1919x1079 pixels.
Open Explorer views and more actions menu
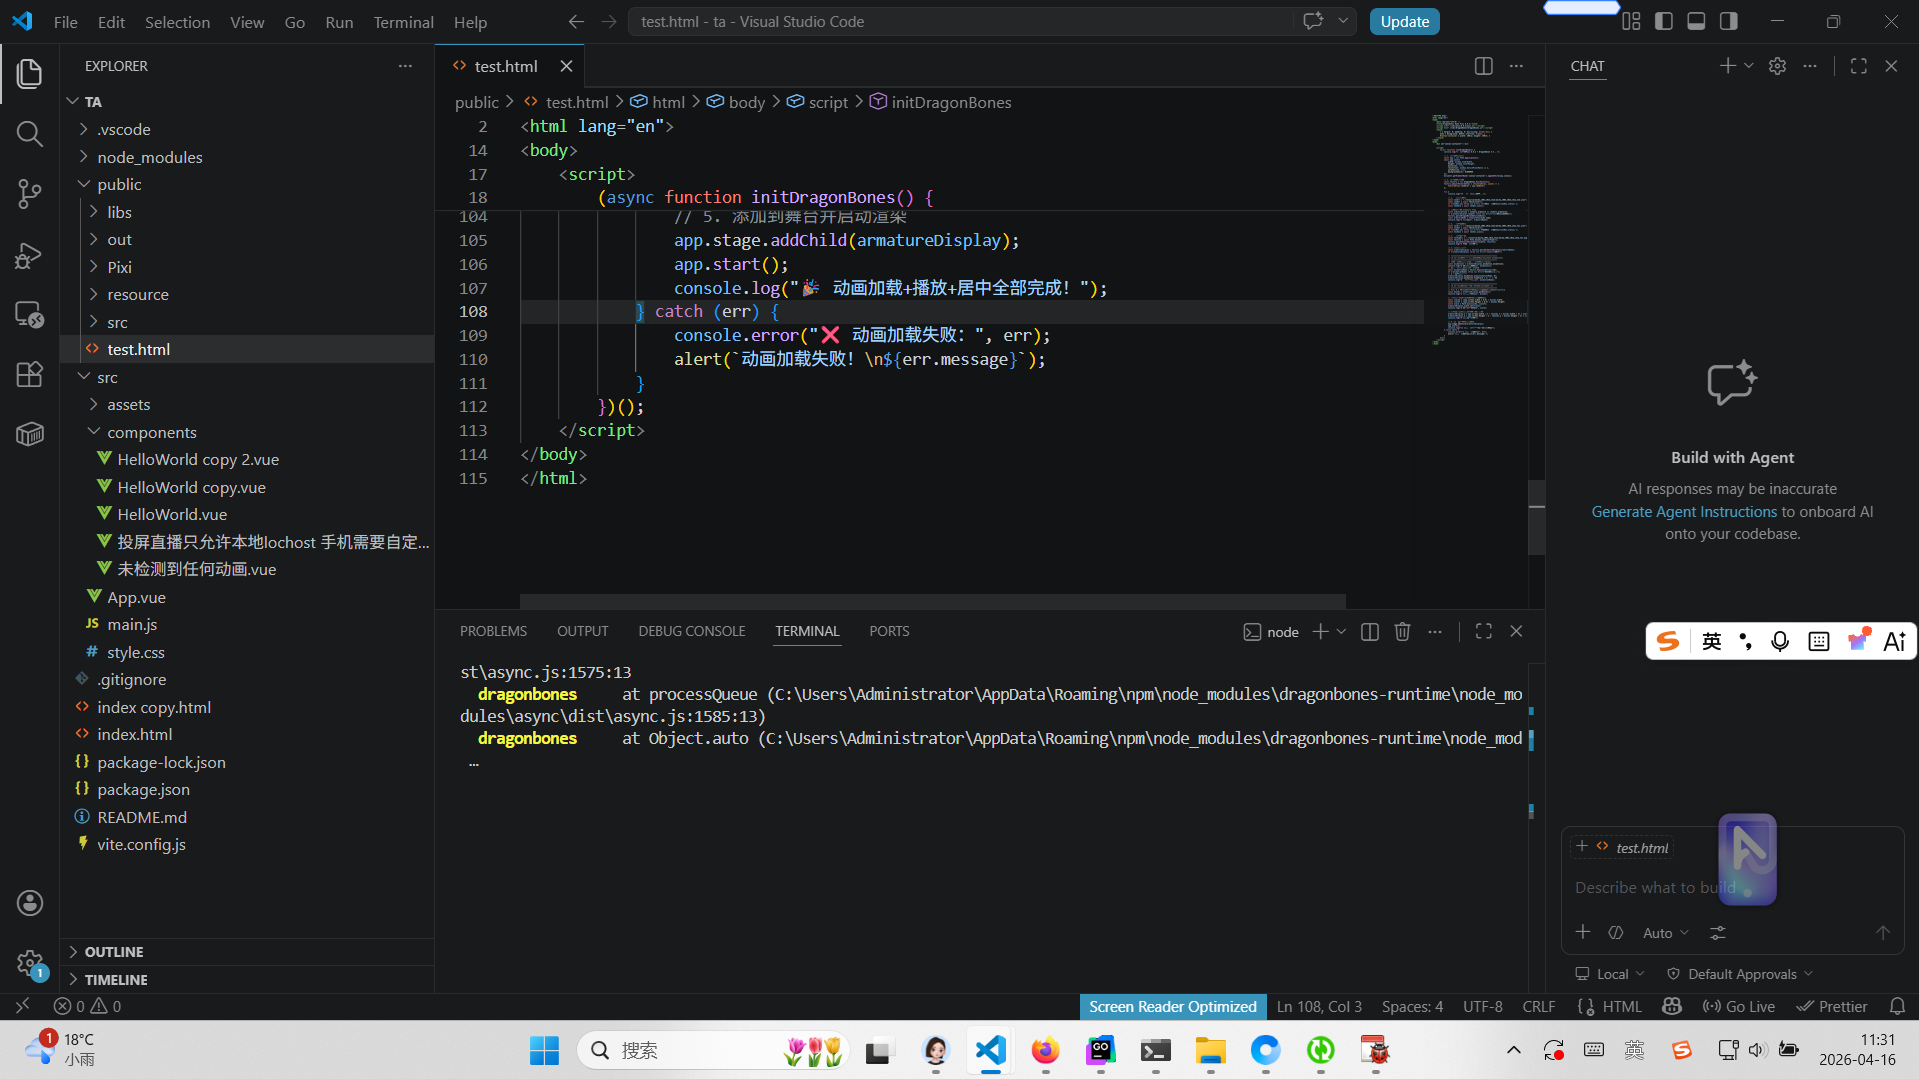coord(405,66)
